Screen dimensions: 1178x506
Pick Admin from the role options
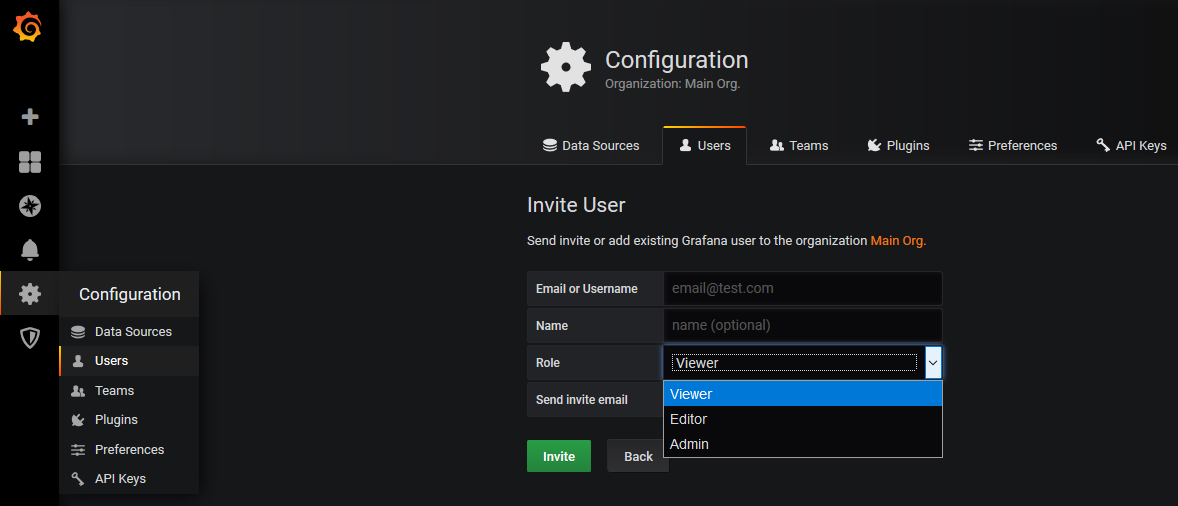802,444
